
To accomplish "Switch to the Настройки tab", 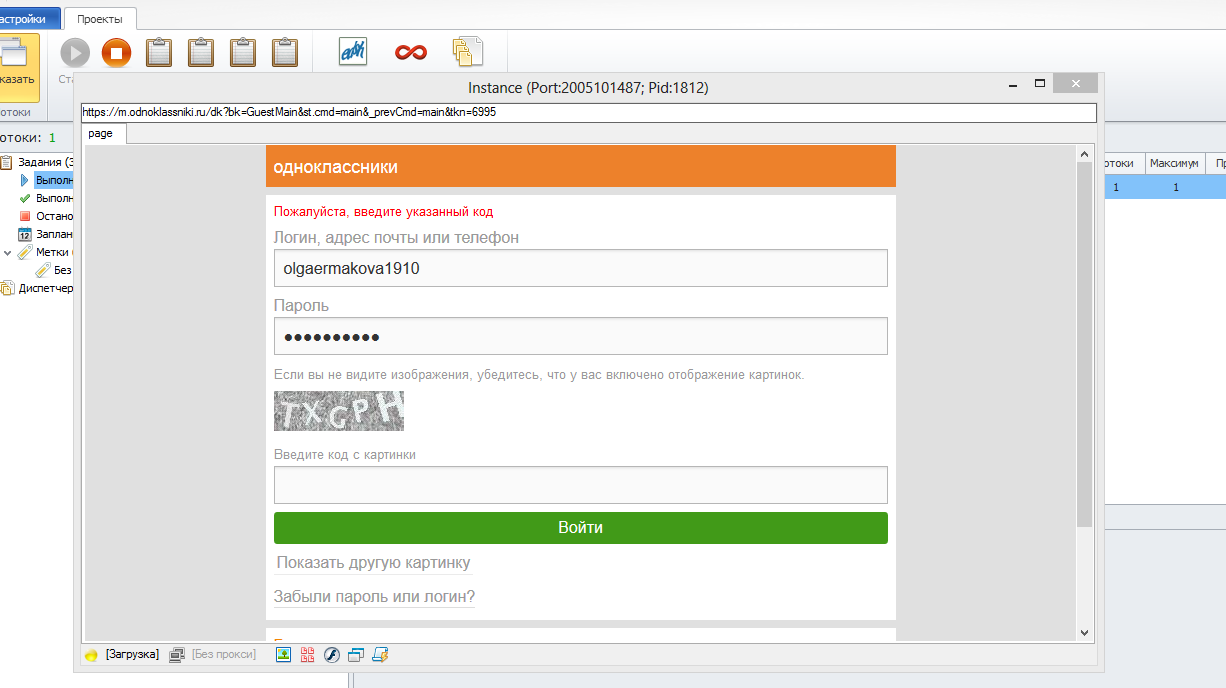I will 30,18.
